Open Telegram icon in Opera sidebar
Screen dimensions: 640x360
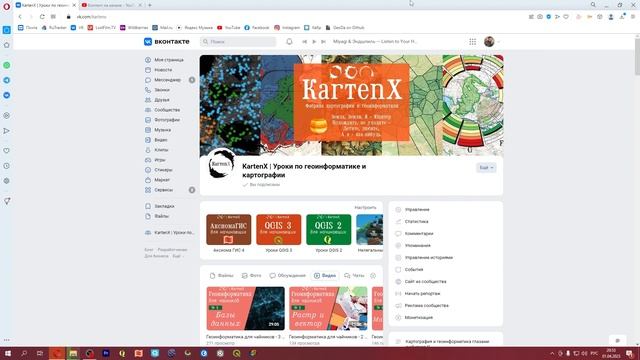[x=7, y=80]
